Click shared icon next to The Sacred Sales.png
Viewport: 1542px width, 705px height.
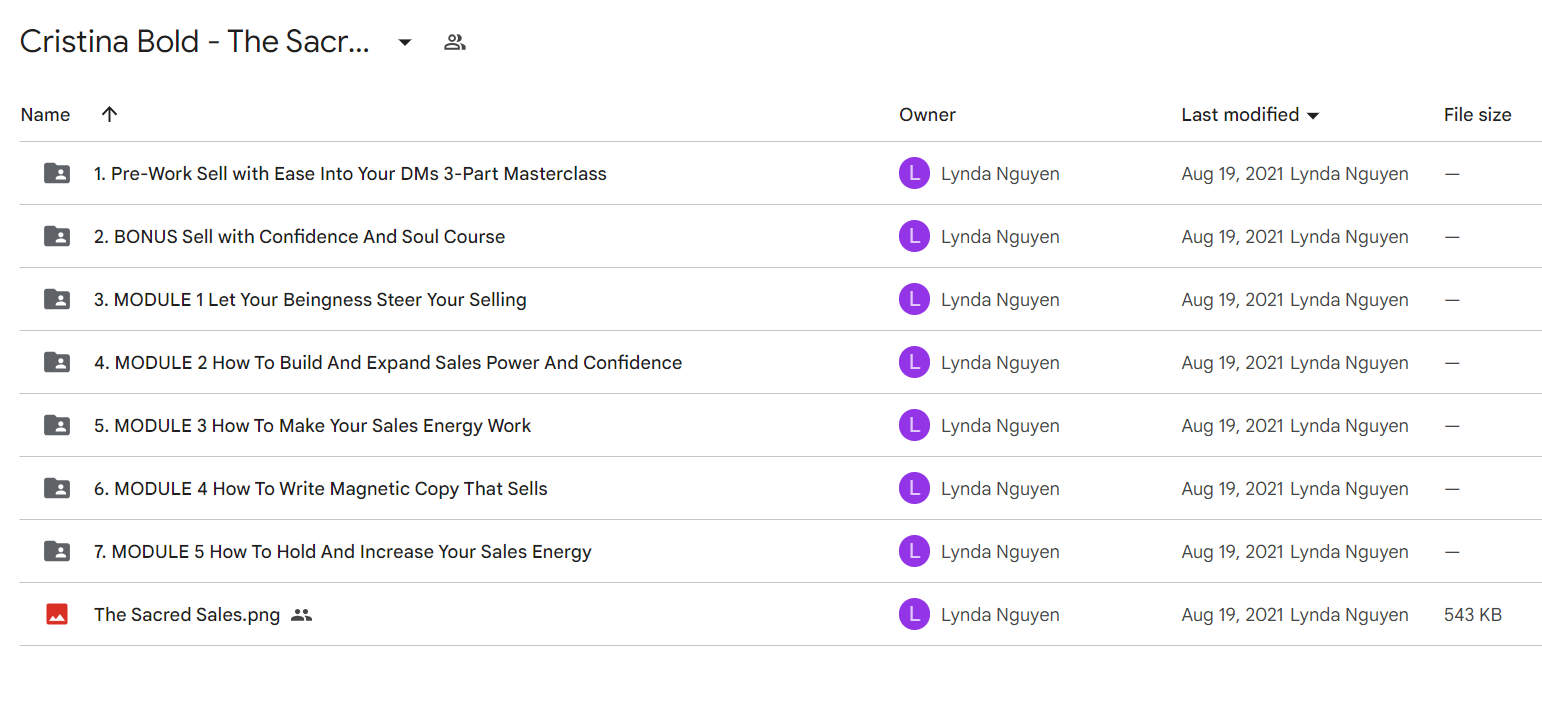[301, 615]
